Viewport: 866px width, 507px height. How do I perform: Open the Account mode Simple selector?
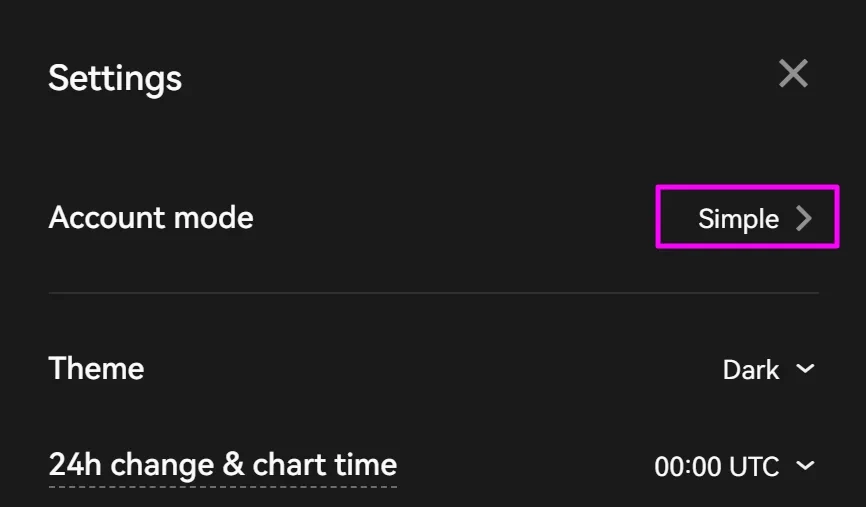747,218
